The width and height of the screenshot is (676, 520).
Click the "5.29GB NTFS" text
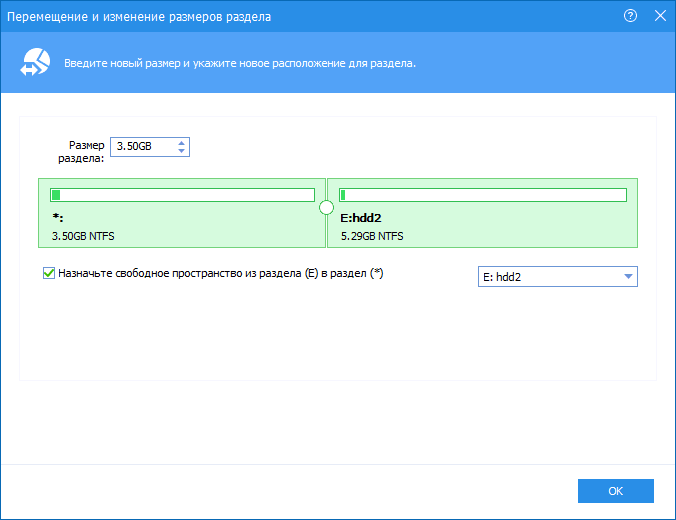click(372, 236)
